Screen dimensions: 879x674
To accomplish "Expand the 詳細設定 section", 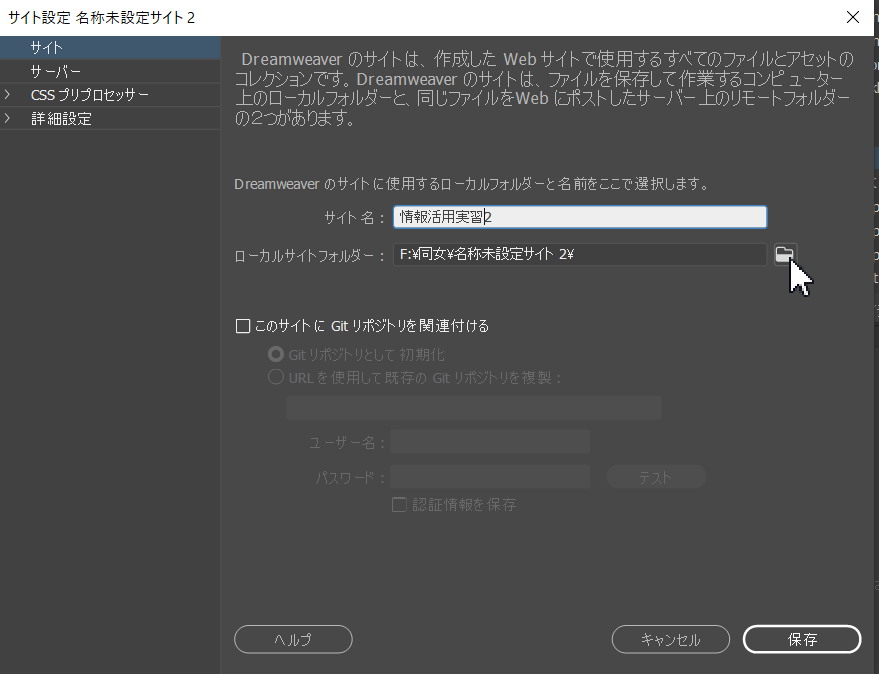I will pos(8,119).
